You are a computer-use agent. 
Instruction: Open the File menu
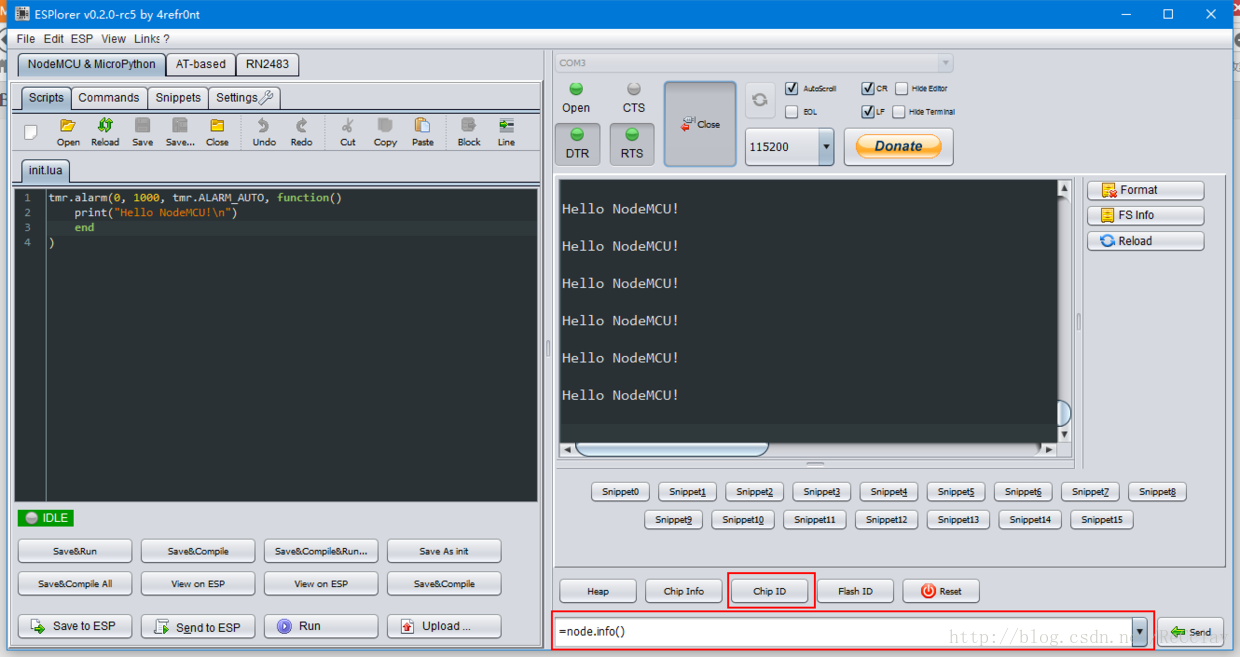(26, 39)
